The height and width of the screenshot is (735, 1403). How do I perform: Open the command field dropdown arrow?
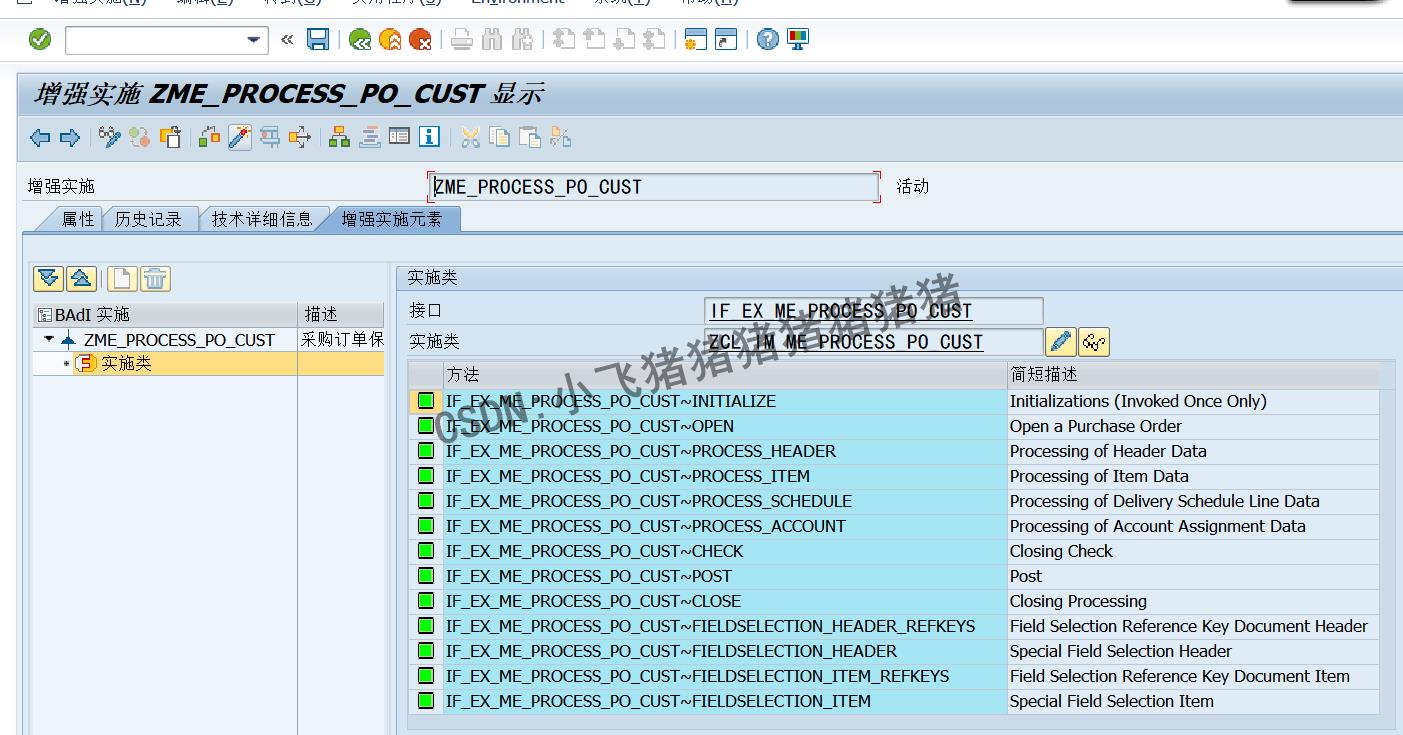(255, 41)
